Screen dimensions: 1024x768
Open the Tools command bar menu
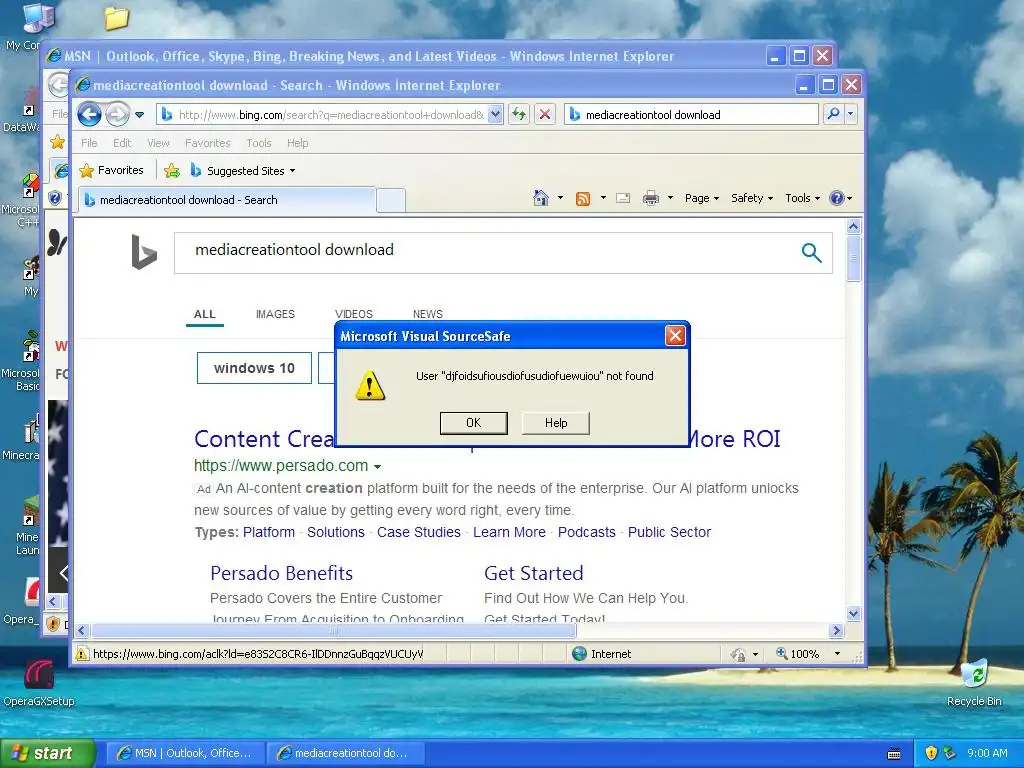pos(802,198)
